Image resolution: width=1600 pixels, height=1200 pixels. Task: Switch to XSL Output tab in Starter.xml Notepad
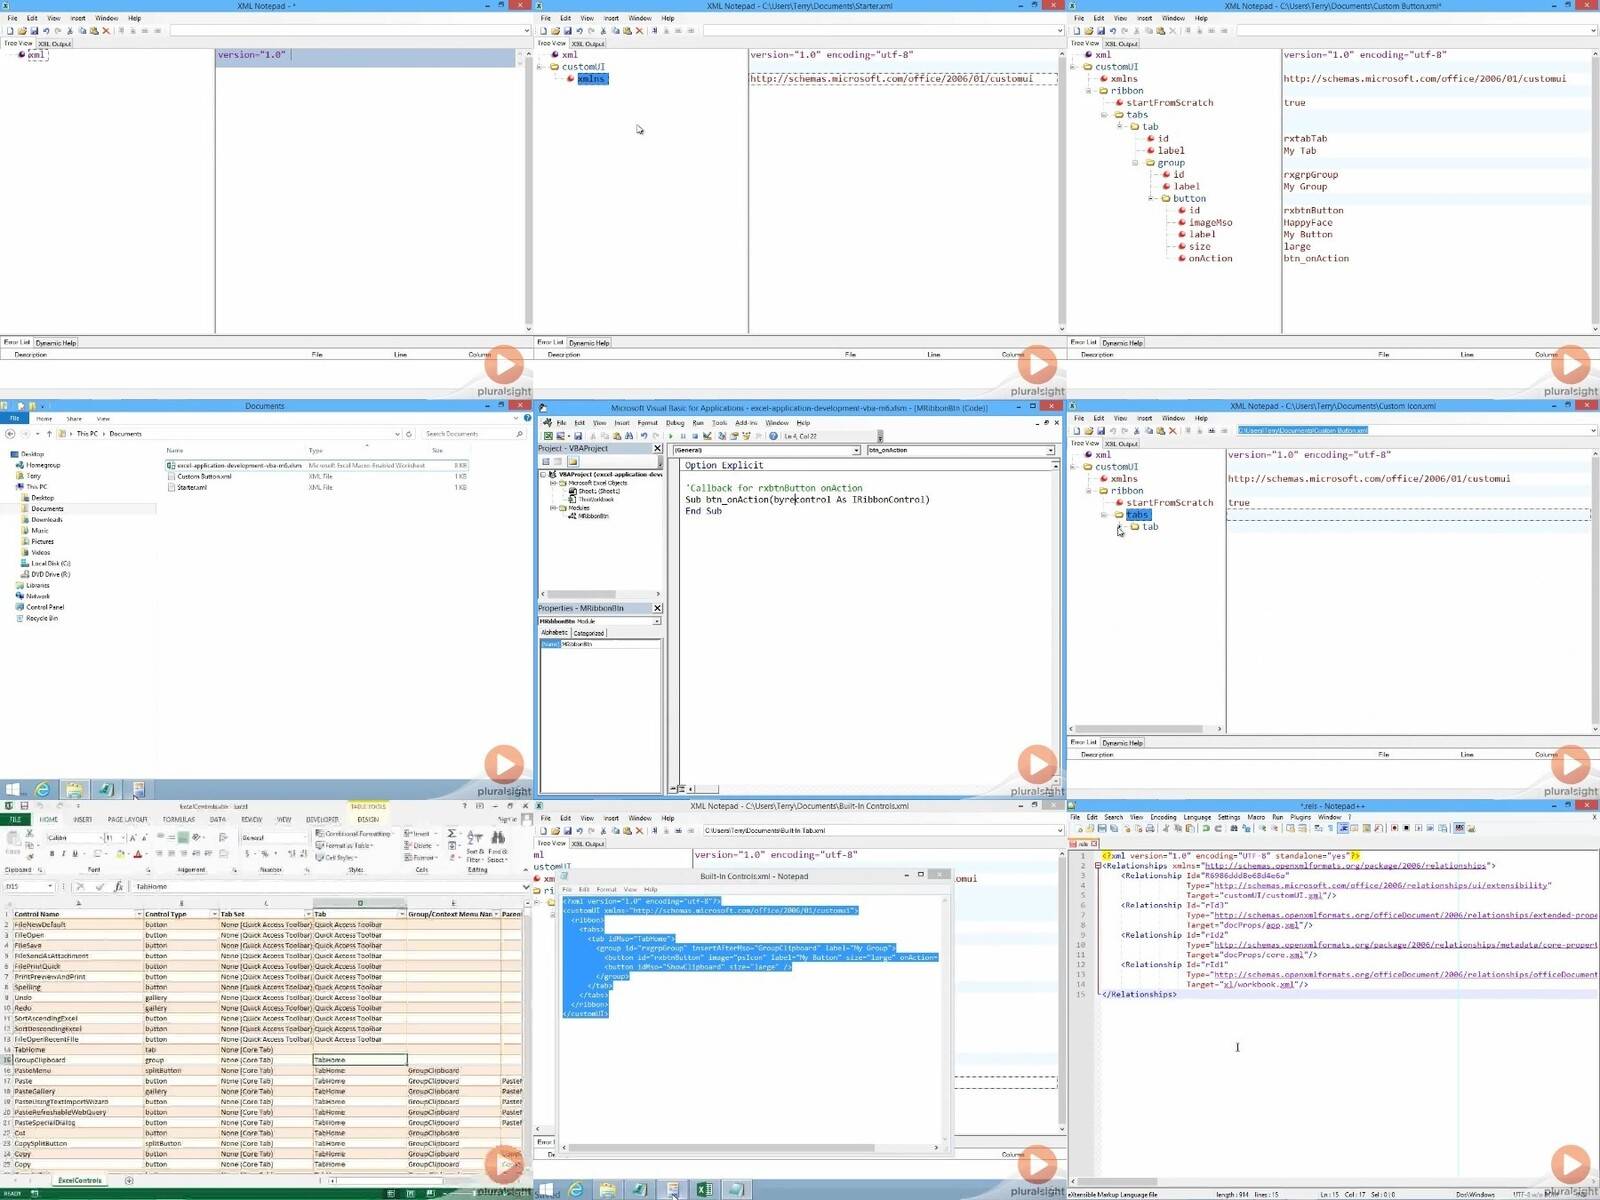click(x=588, y=44)
